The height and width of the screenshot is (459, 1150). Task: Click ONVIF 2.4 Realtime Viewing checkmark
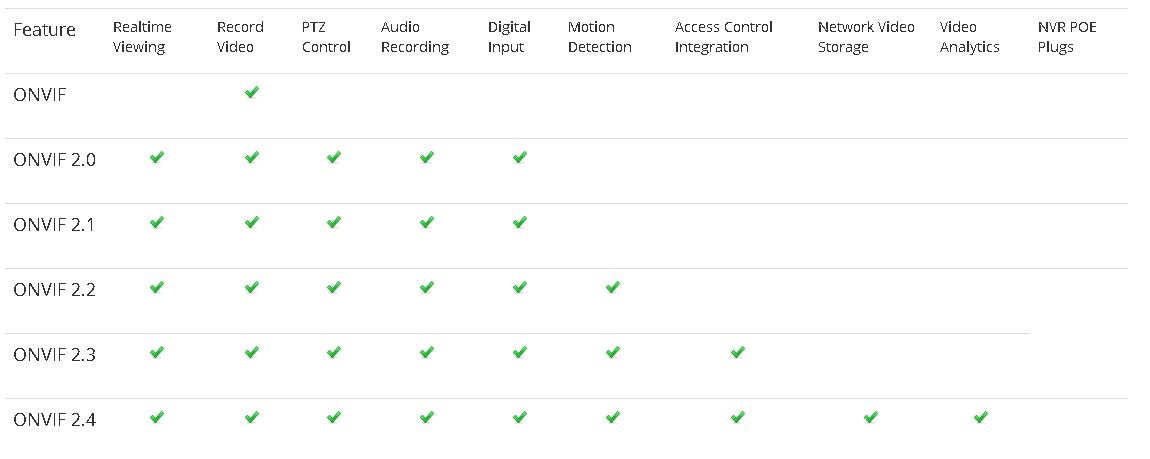(x=156, y=417)
